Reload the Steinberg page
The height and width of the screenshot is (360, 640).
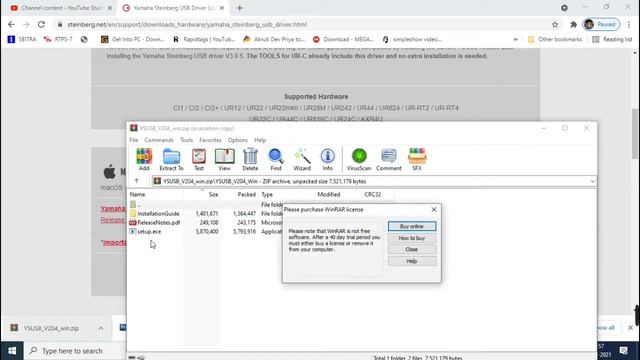41,24
